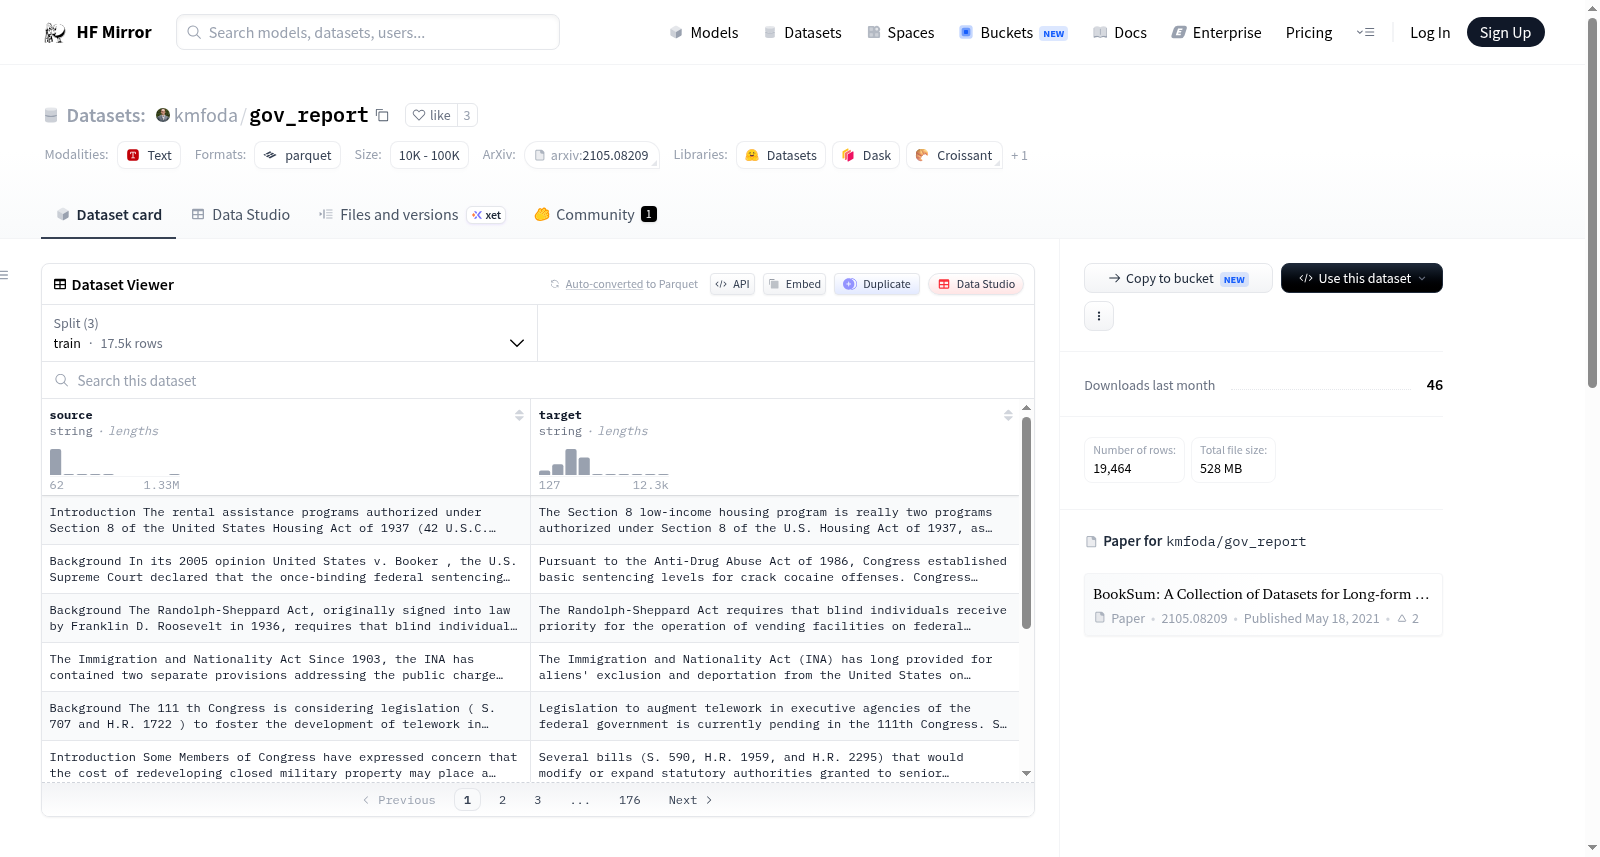Image resolution: width=1600 pixels, height=857 pixels.
Task: Click Copy to bucket button
Action: pos(1178,278)
